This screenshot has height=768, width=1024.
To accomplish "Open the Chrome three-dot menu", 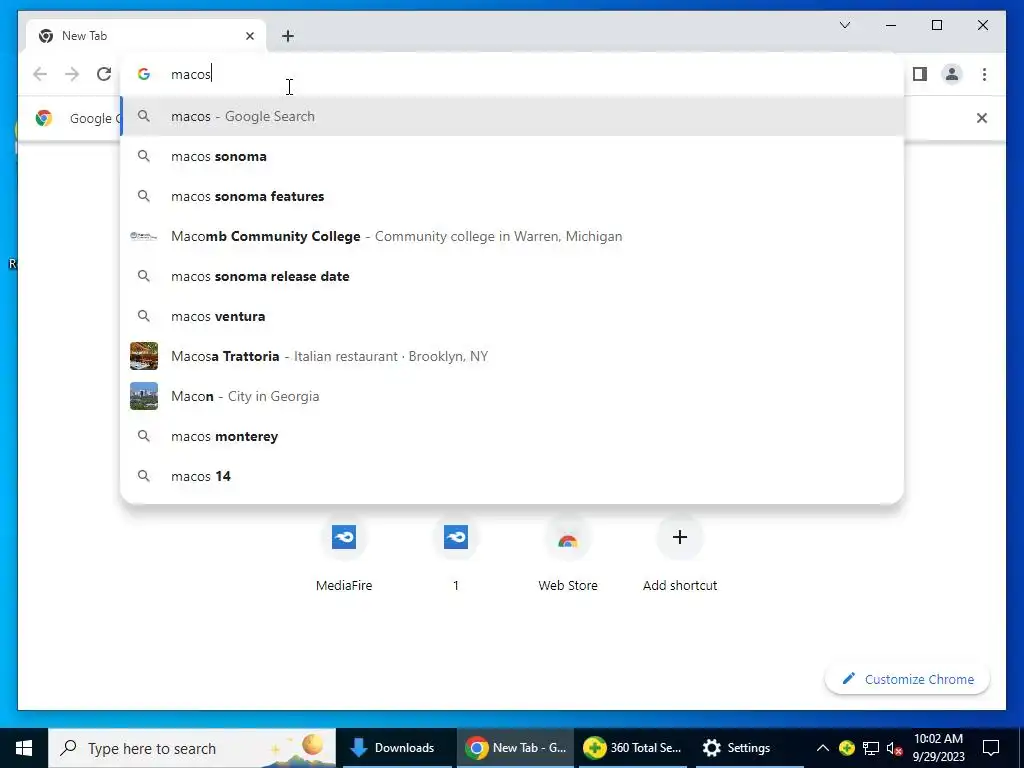I will (x=984, y=74).
